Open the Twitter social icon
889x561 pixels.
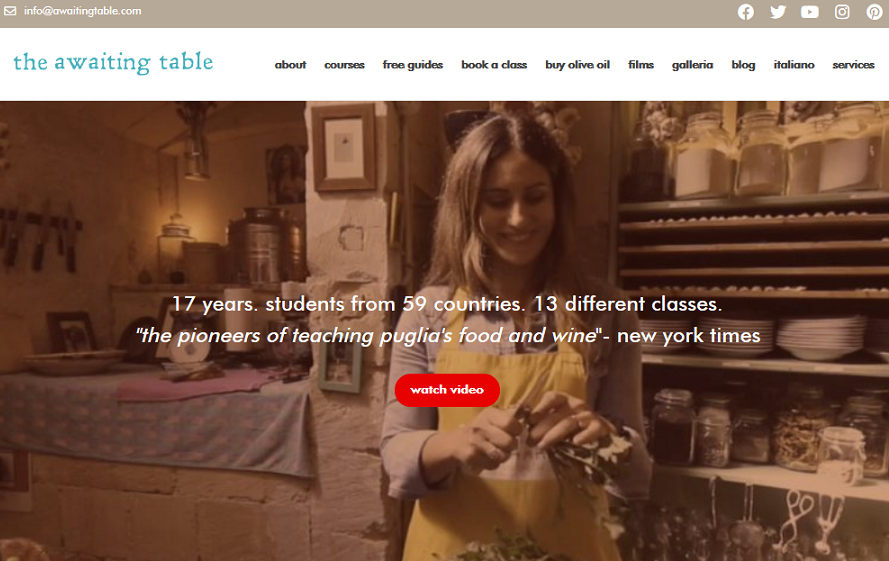pos(778,11)
